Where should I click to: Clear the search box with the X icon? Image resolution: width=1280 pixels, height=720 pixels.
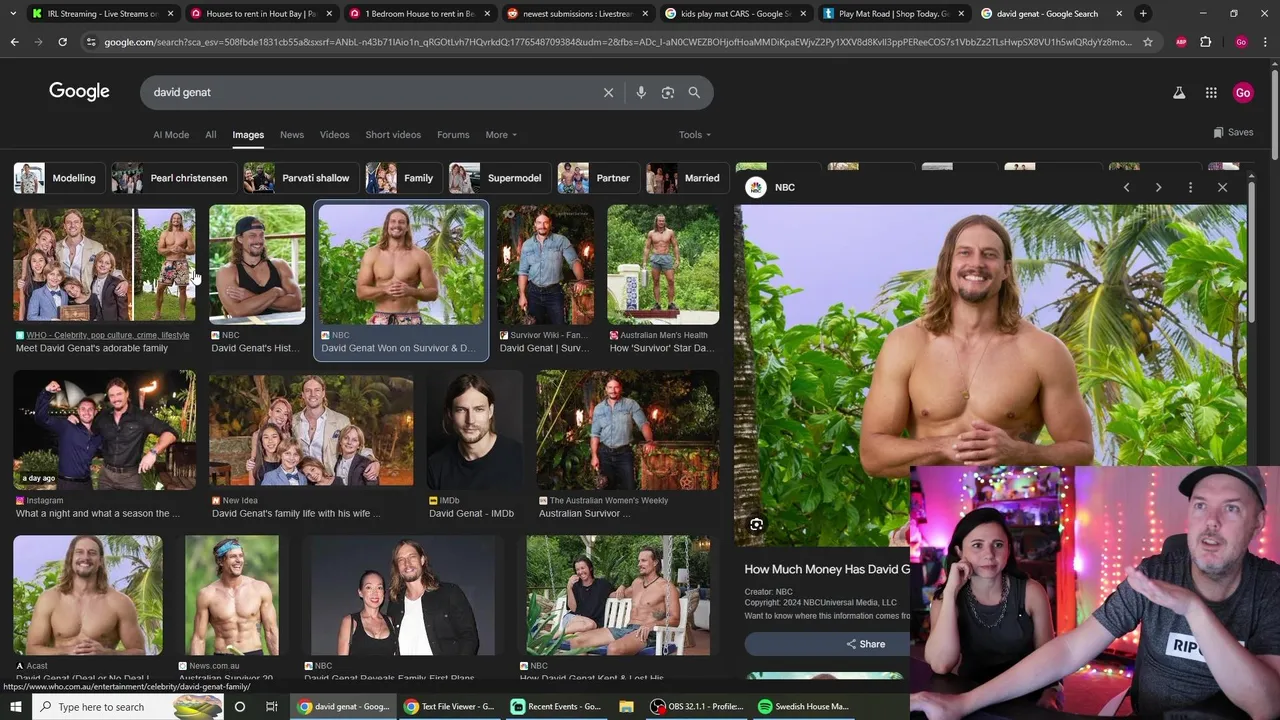[x=608, y=92]
